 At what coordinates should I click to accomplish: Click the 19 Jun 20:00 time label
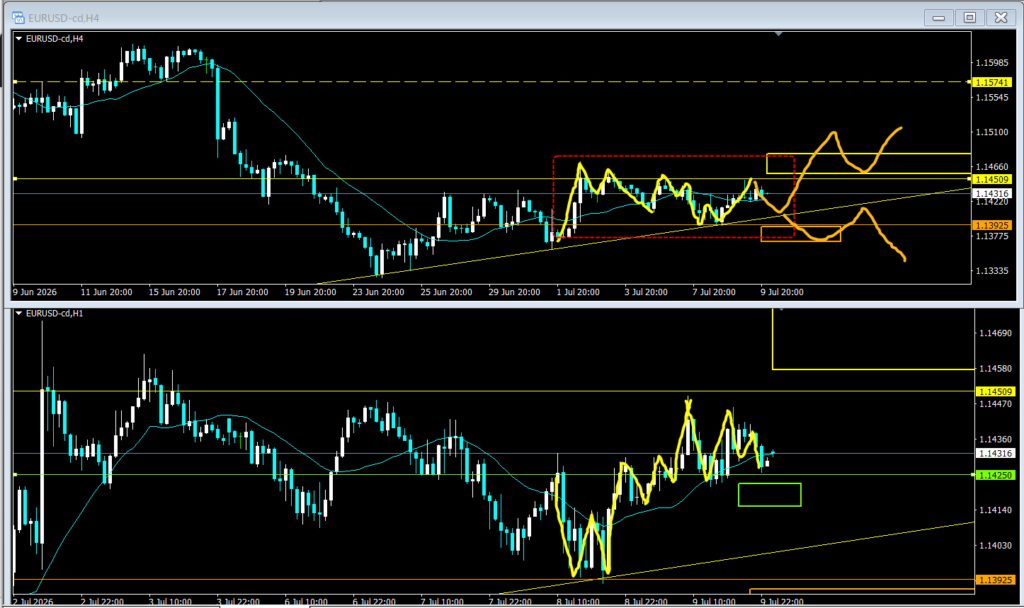click(x=310, y=292)
